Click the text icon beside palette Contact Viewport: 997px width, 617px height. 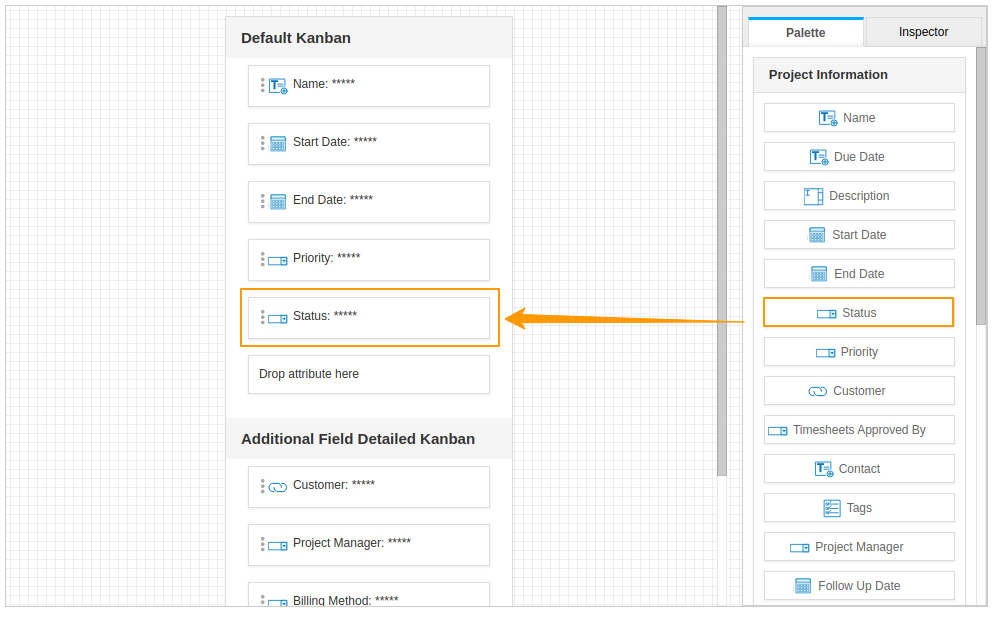click(x=824, y=469)
